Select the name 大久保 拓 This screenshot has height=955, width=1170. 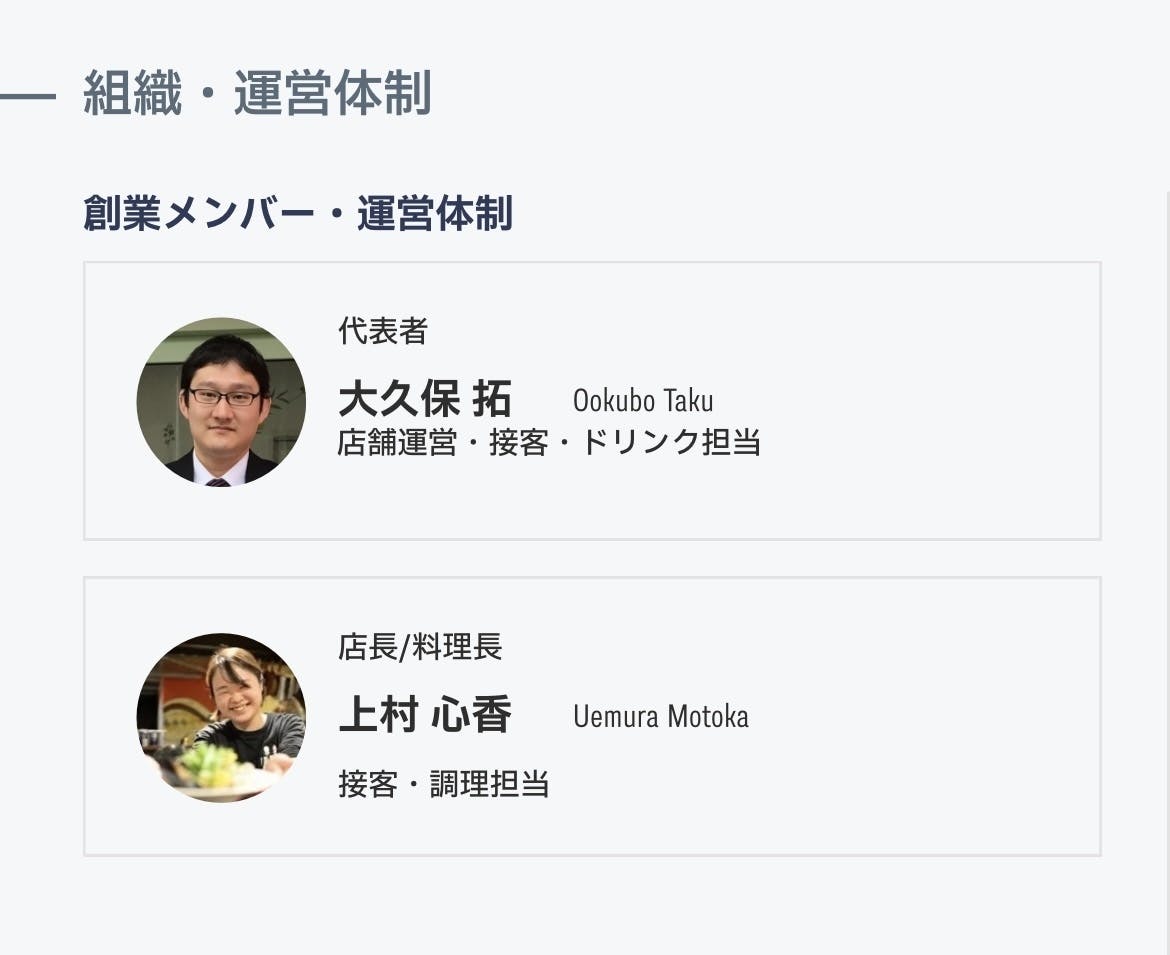click(425, 399)
